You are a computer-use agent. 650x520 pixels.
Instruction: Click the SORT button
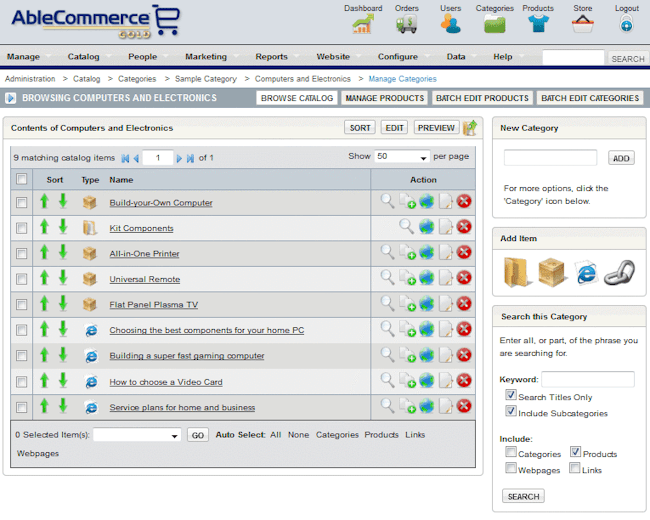pyautogui.click(x=360, y=128)
